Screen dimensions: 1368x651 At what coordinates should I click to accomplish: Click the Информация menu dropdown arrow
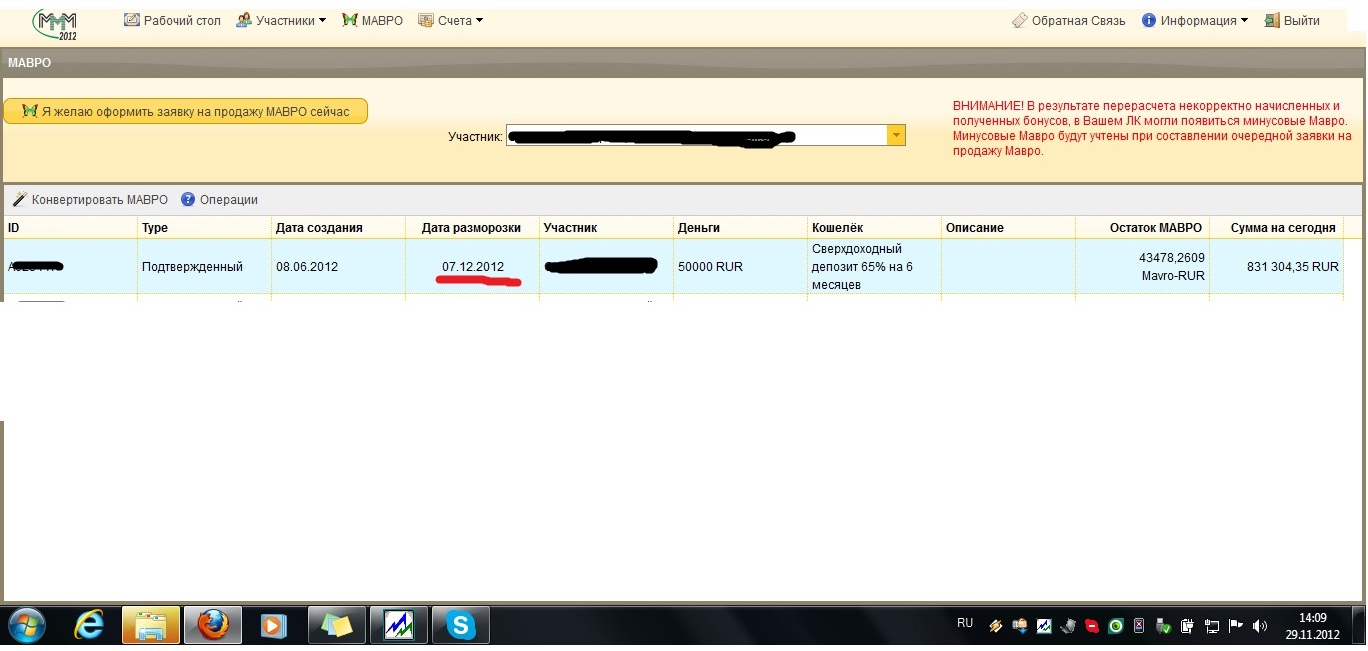click(x=1243, y=21)
